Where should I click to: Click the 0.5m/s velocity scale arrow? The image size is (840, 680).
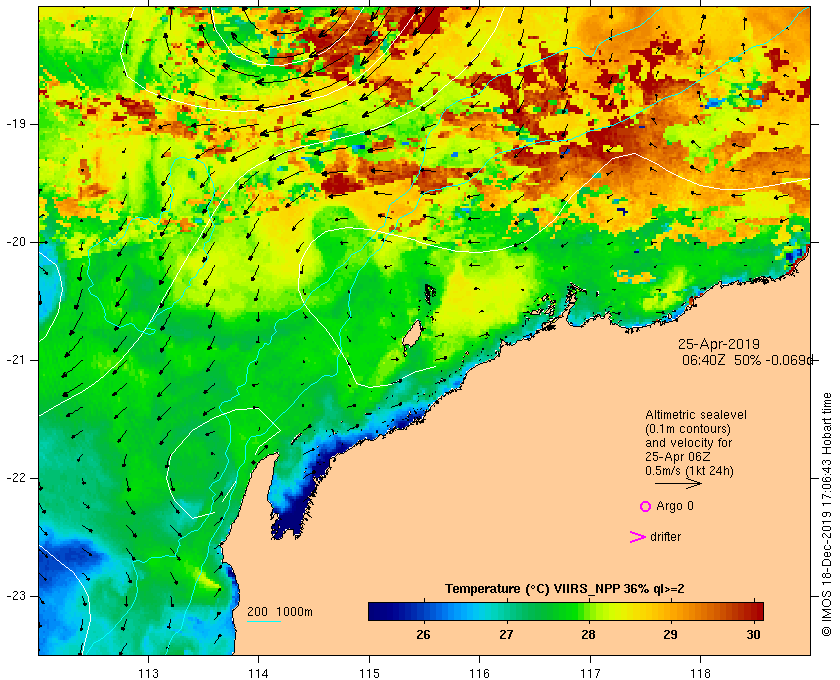[678, 484]
